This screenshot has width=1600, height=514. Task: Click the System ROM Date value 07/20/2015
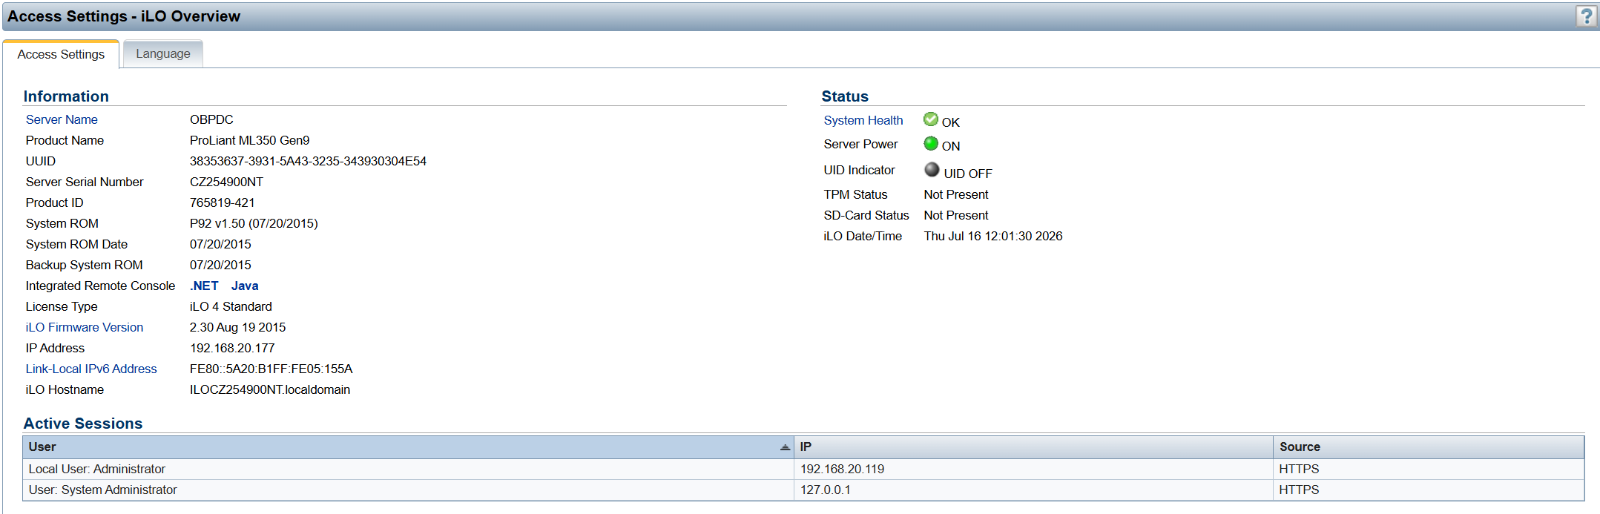(221, 245)
